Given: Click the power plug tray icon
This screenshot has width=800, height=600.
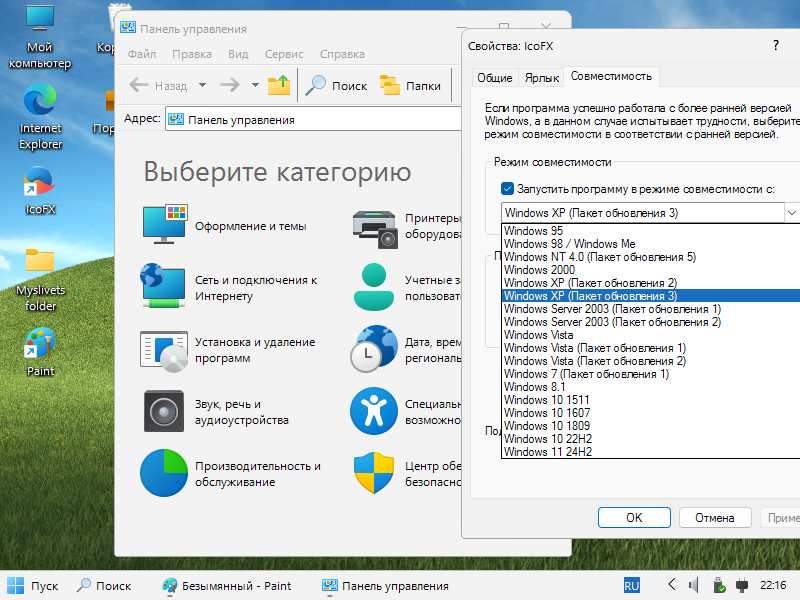Looking at the screenshot, I should [742, 585].
